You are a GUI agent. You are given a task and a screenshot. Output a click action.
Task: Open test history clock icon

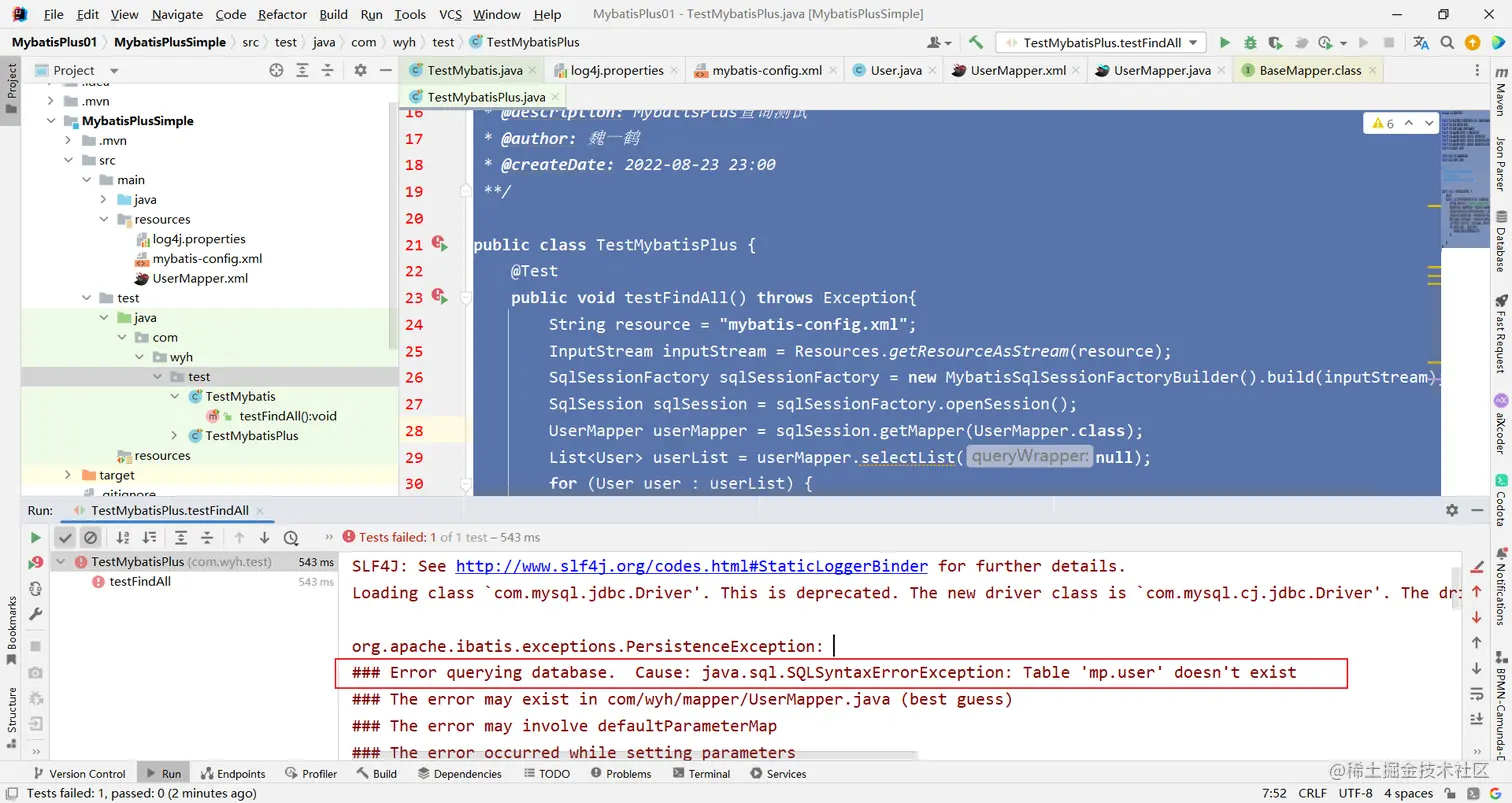[291, 537]
